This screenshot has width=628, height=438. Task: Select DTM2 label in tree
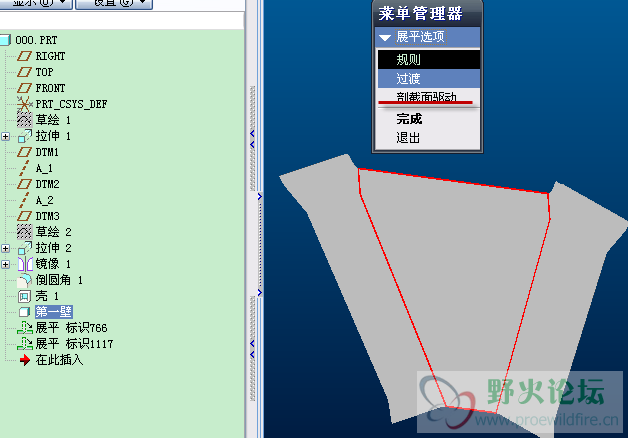click(47, 184)
